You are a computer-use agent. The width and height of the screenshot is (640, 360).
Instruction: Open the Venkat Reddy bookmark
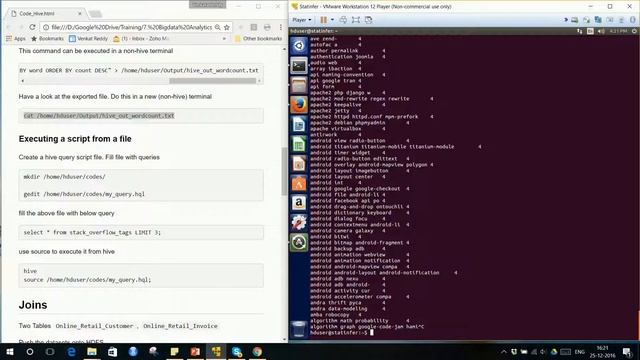(89, 38)
